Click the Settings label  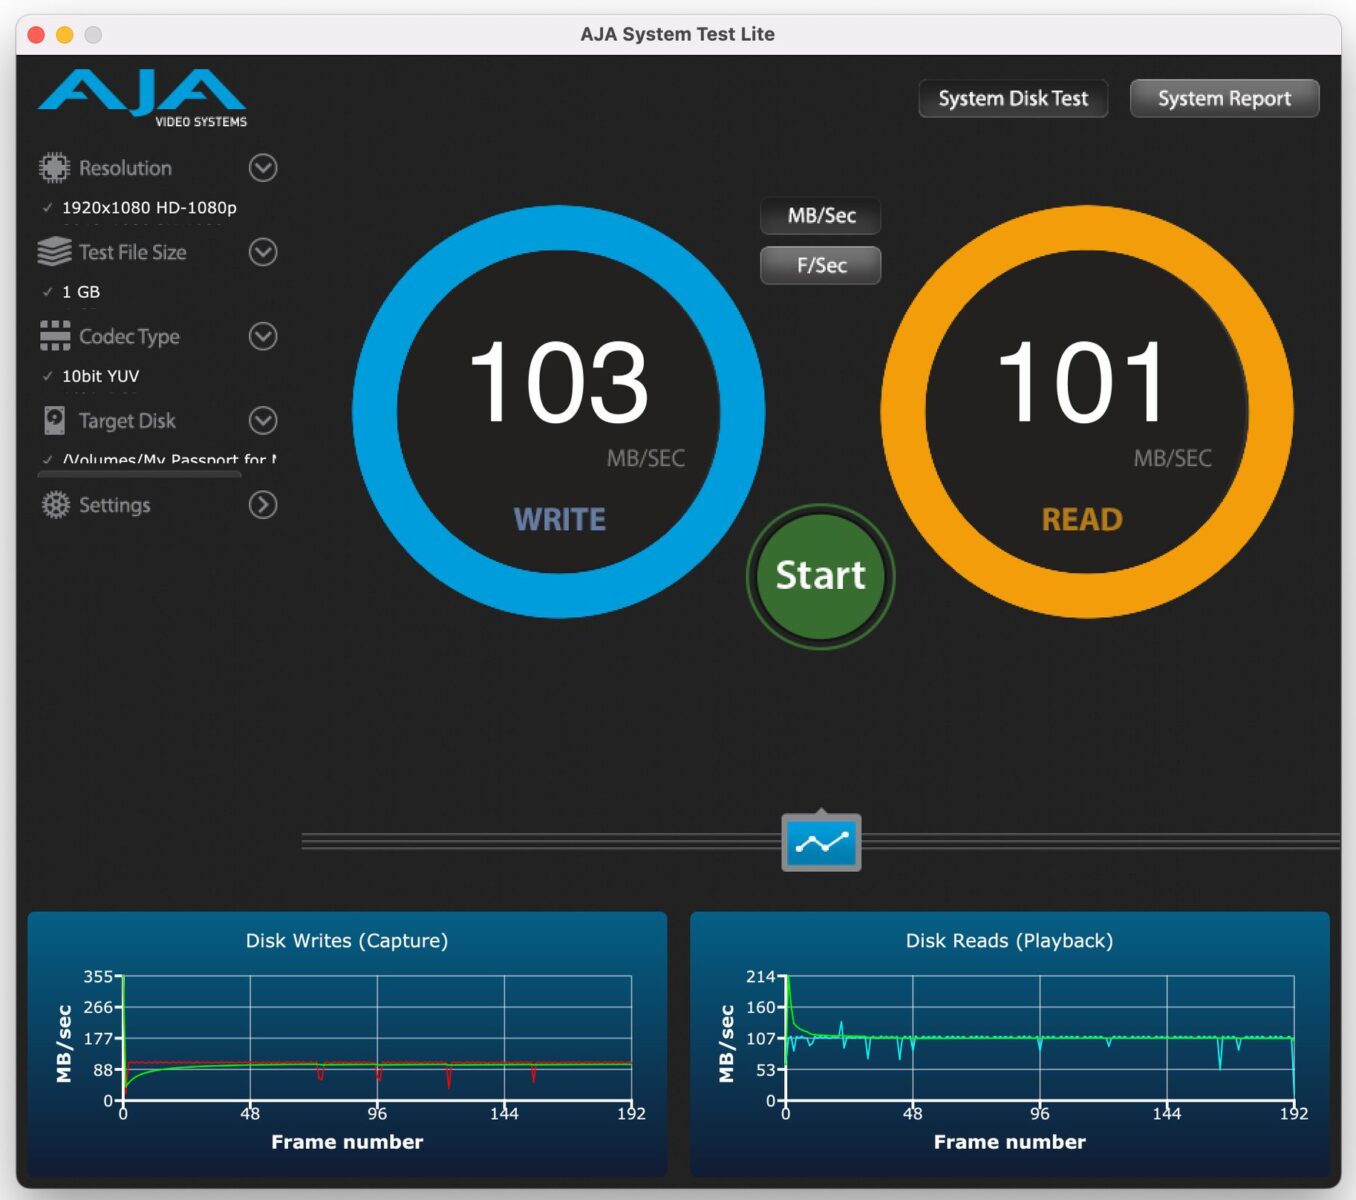[x=114, y=505]
